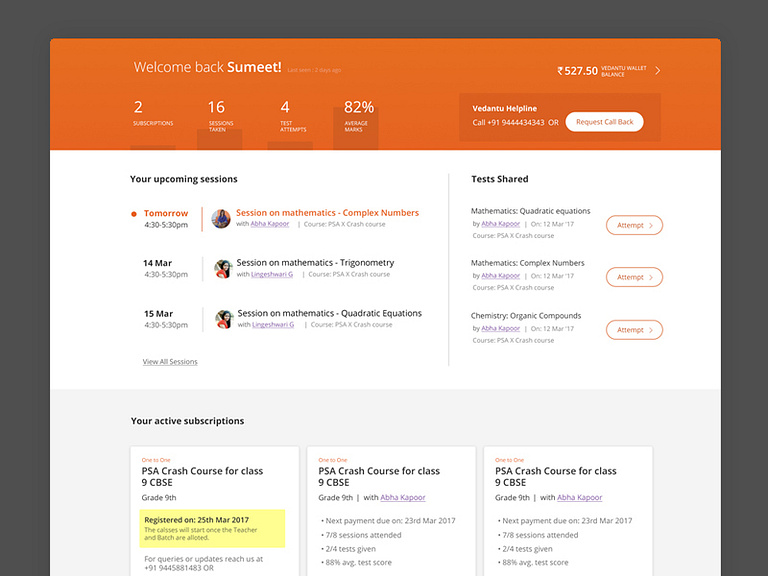This screenshot has height=576, width=768.
Task: Attempt the Mathematics: Quadratic equations test
Action: tap(634, 225)
